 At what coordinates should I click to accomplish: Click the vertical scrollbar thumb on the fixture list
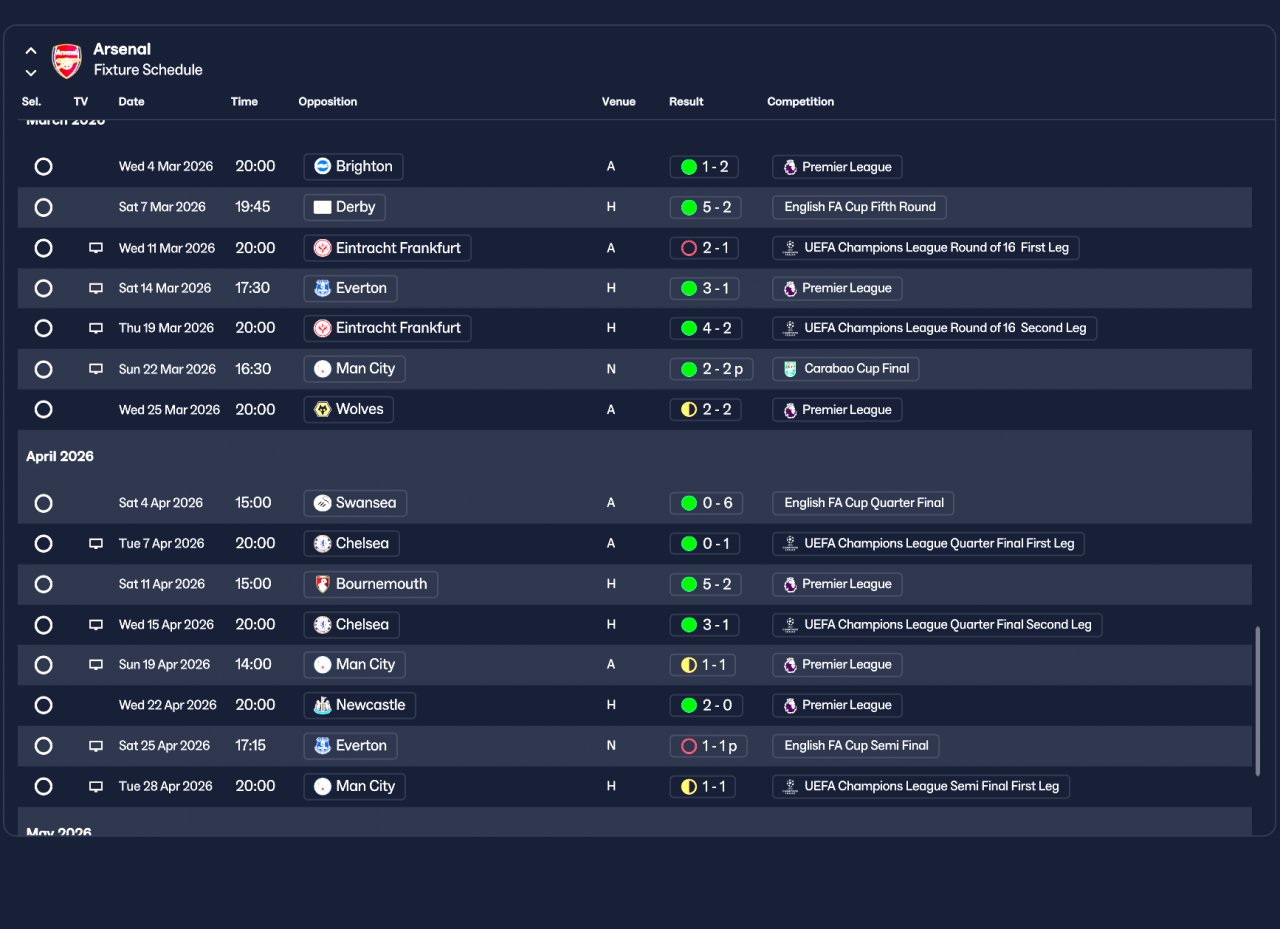(x=1258, y=700)
